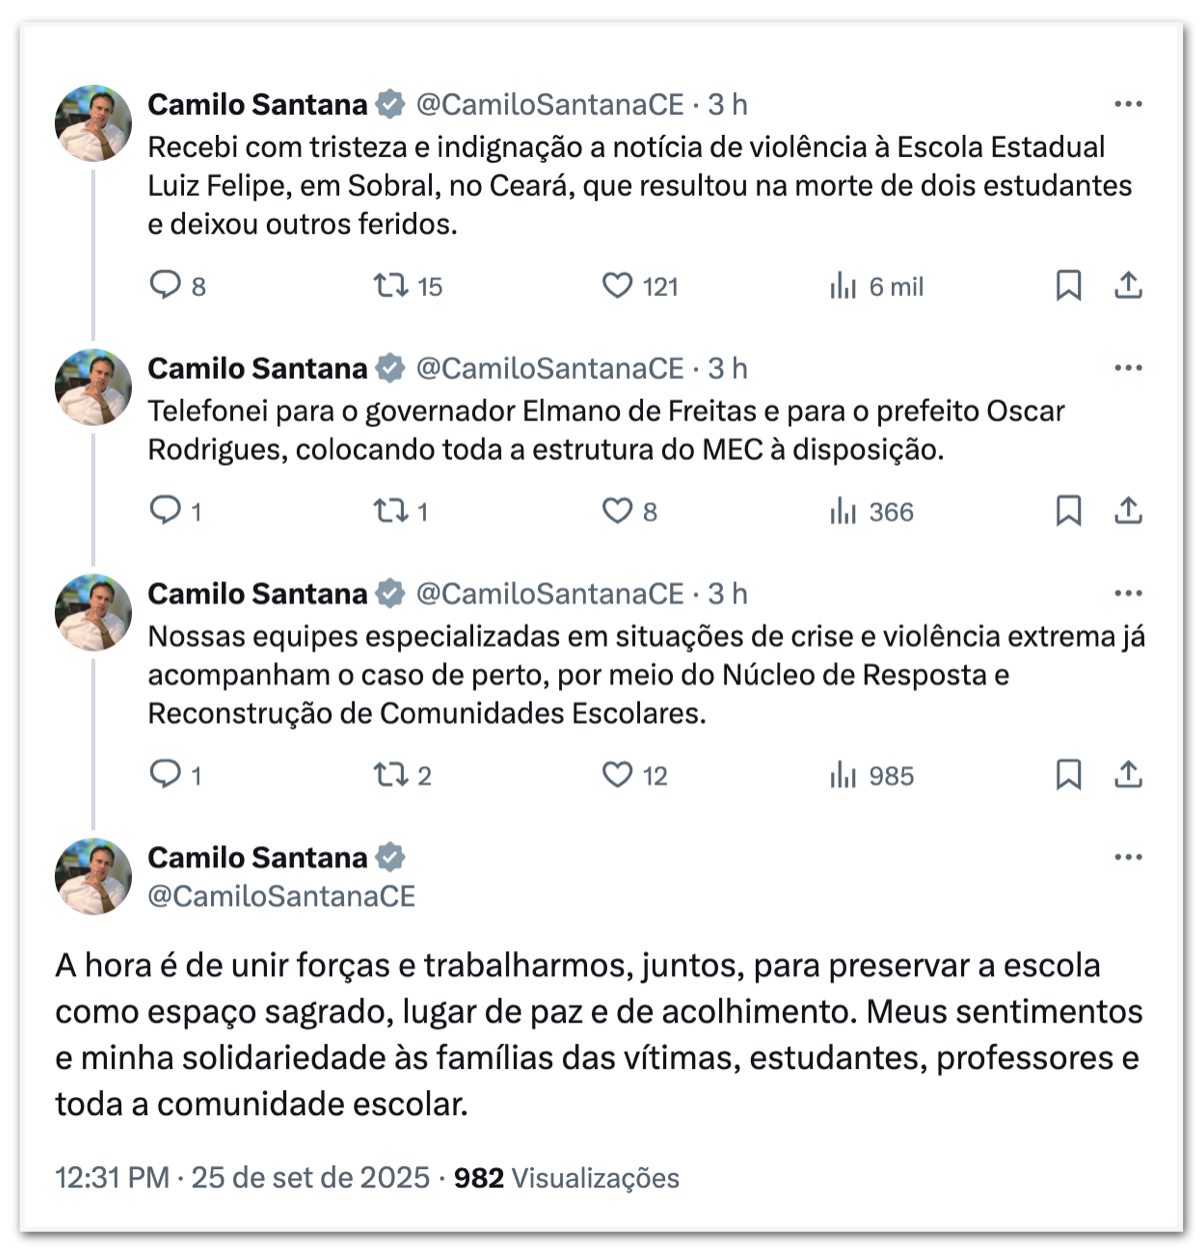Open the 982 Visualizações view count
Viewport: 1202px width, 1256px height.
pos(566,1177)
